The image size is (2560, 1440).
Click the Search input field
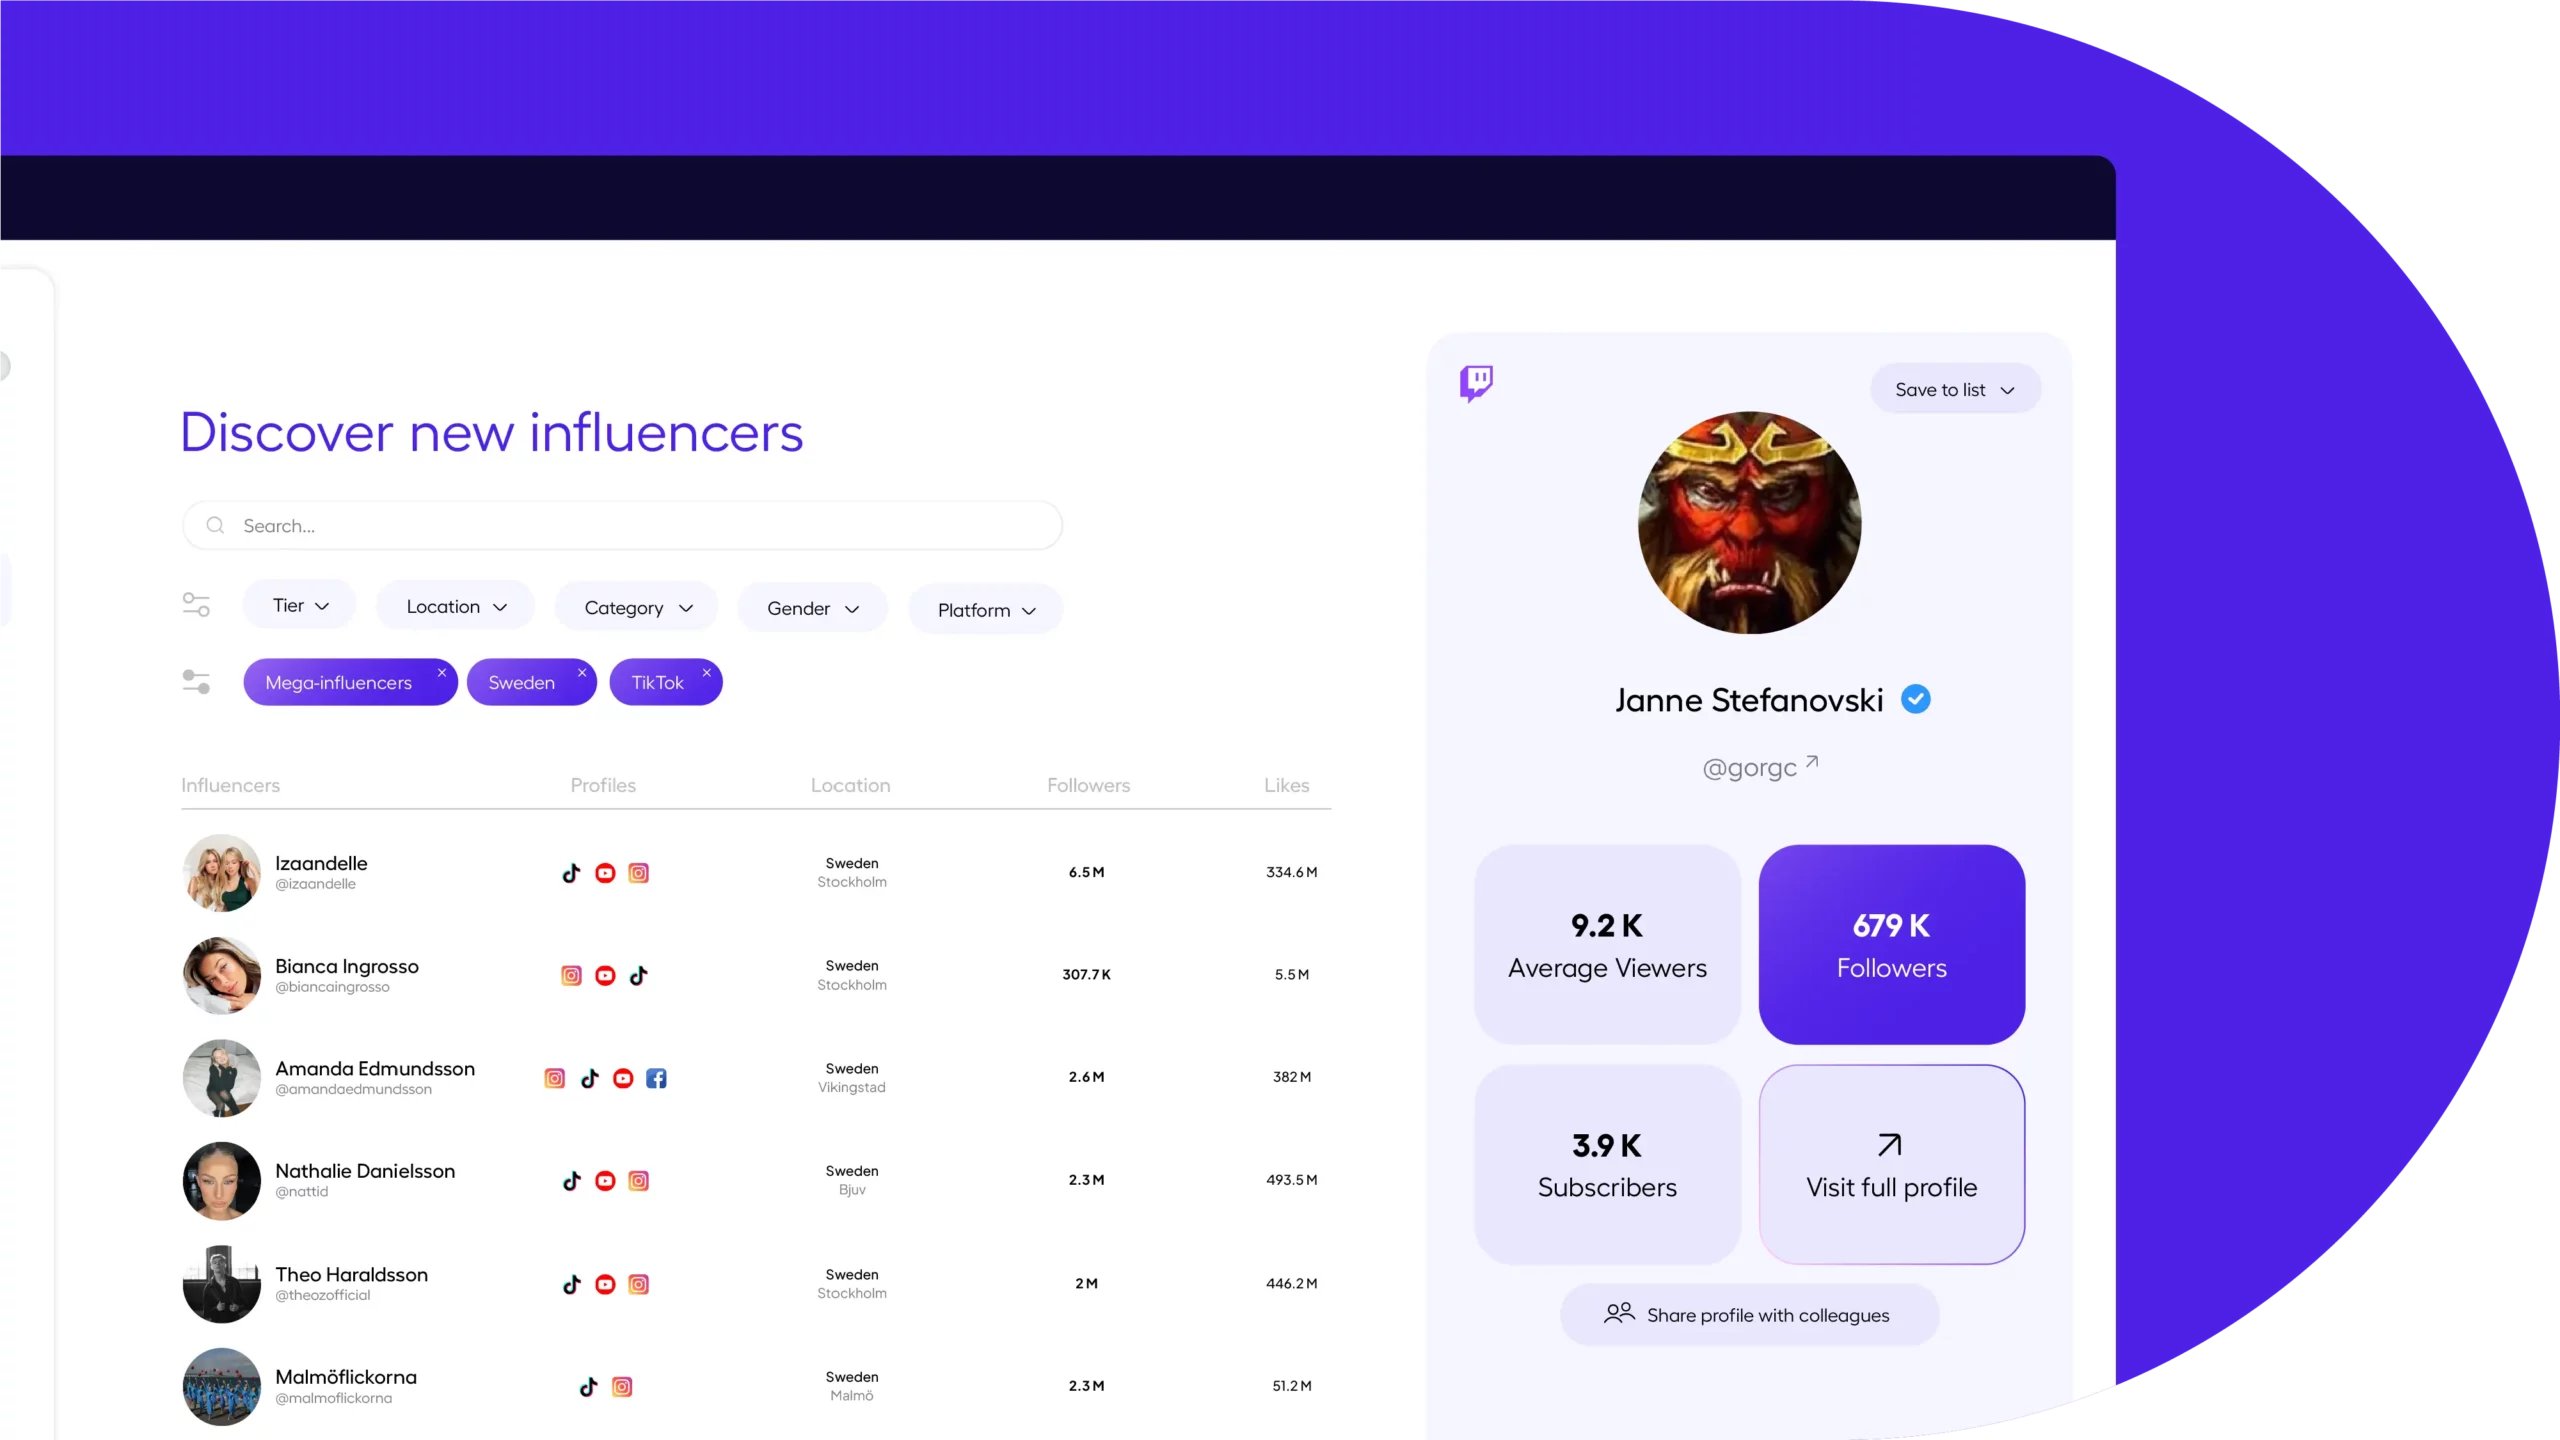(x=622, y=524)
